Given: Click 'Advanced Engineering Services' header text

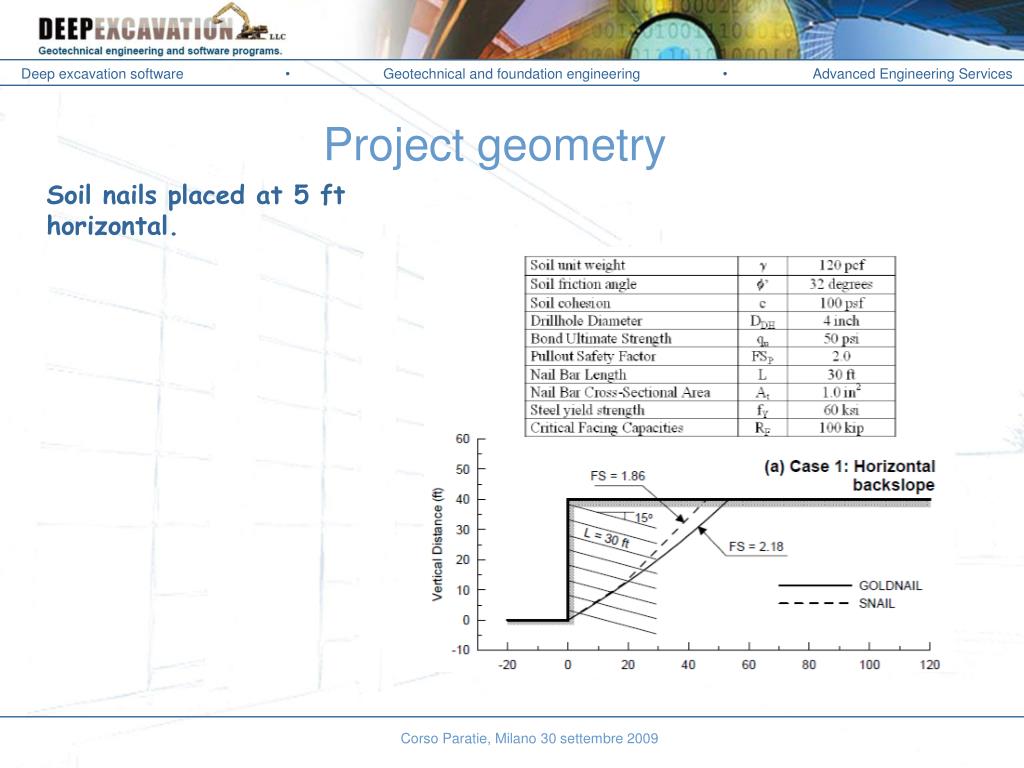Looking at the screenshot, I should tap(912, 74).
